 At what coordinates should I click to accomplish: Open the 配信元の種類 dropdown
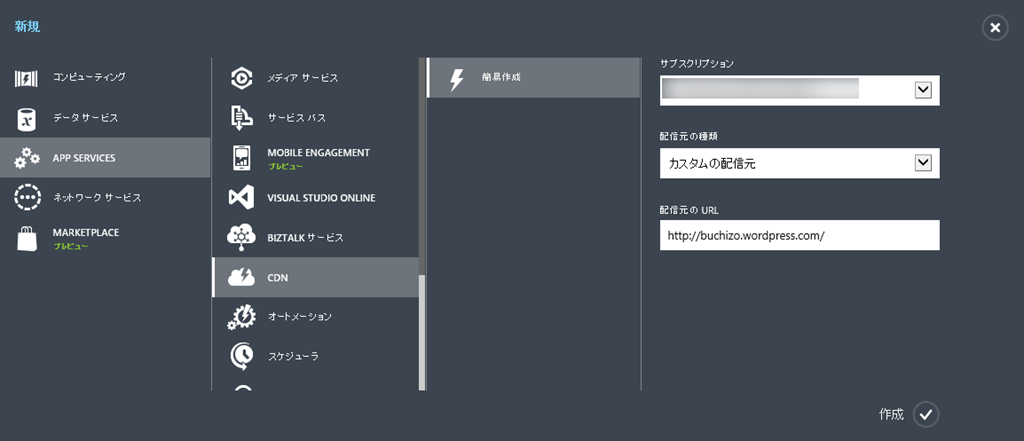923,163
